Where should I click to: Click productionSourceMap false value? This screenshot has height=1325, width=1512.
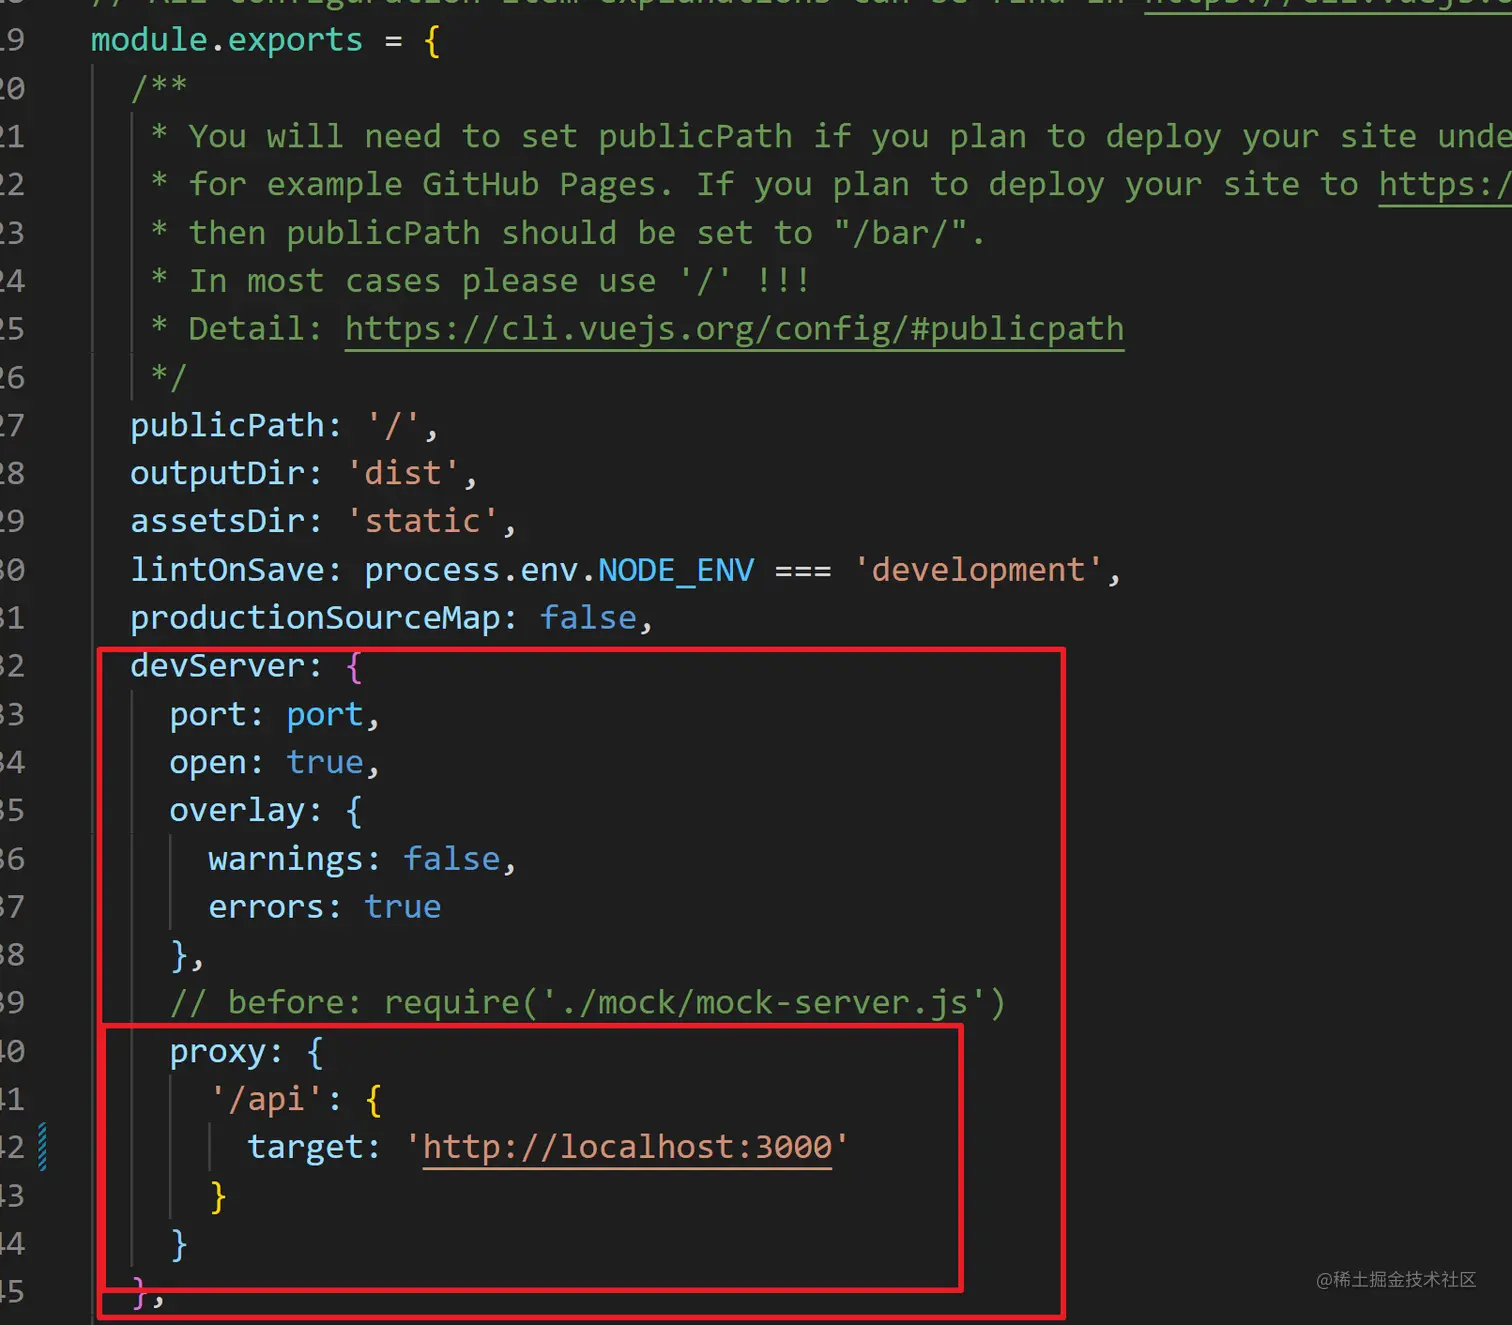click(x=588, y=618)
